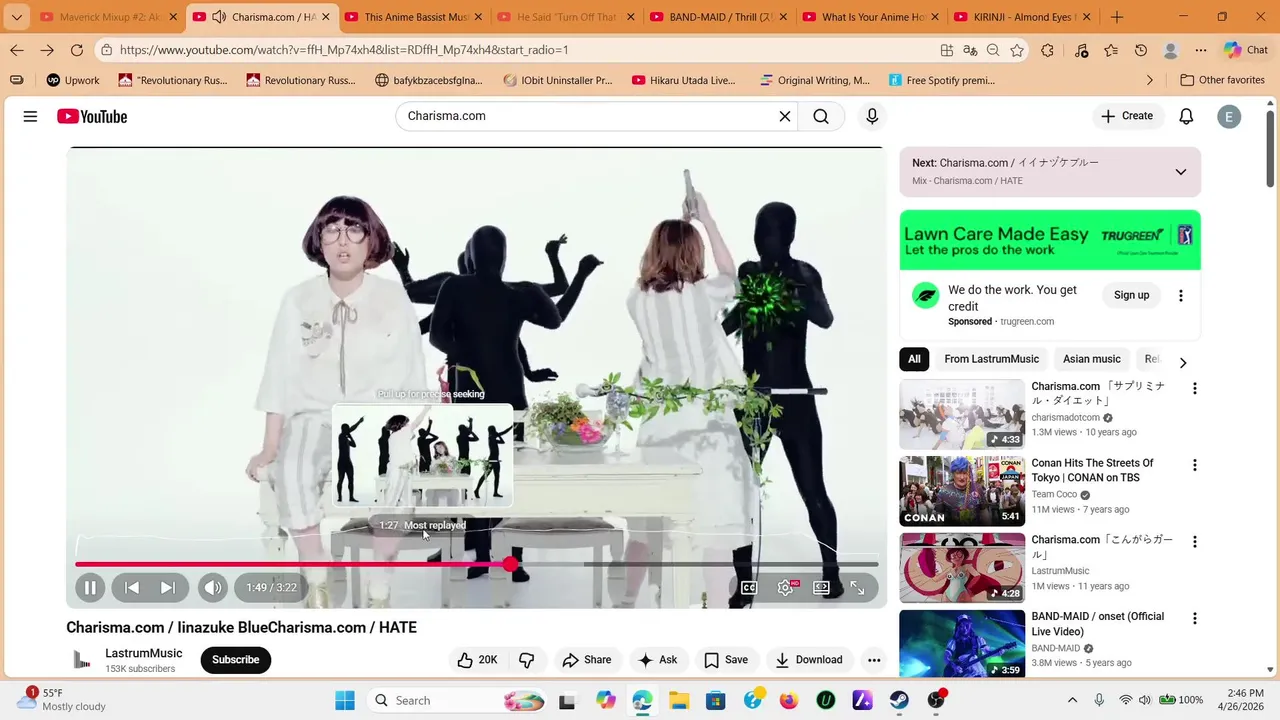
Task: Click the red playhead on the progress bar
Action: pos(511,565)
